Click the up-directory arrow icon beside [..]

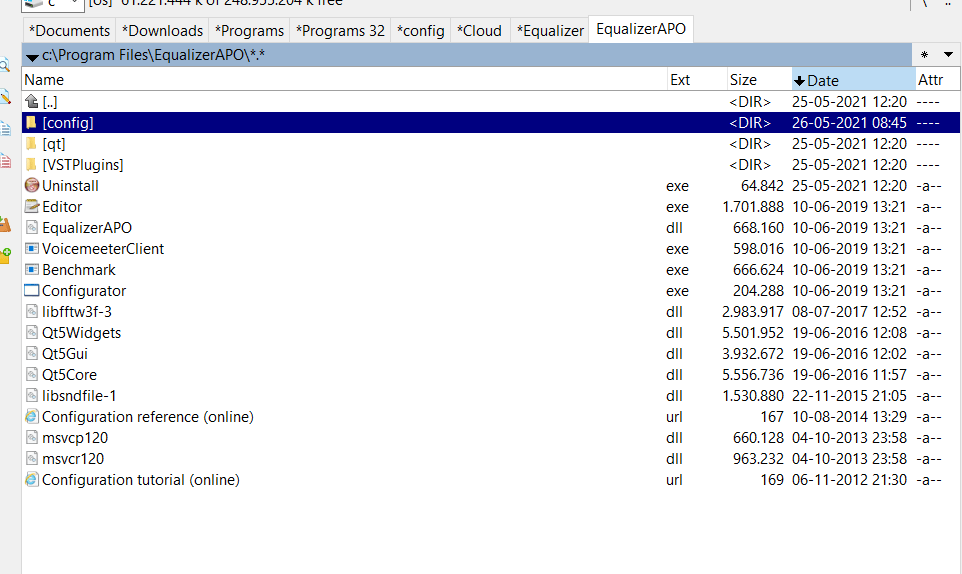32,101
